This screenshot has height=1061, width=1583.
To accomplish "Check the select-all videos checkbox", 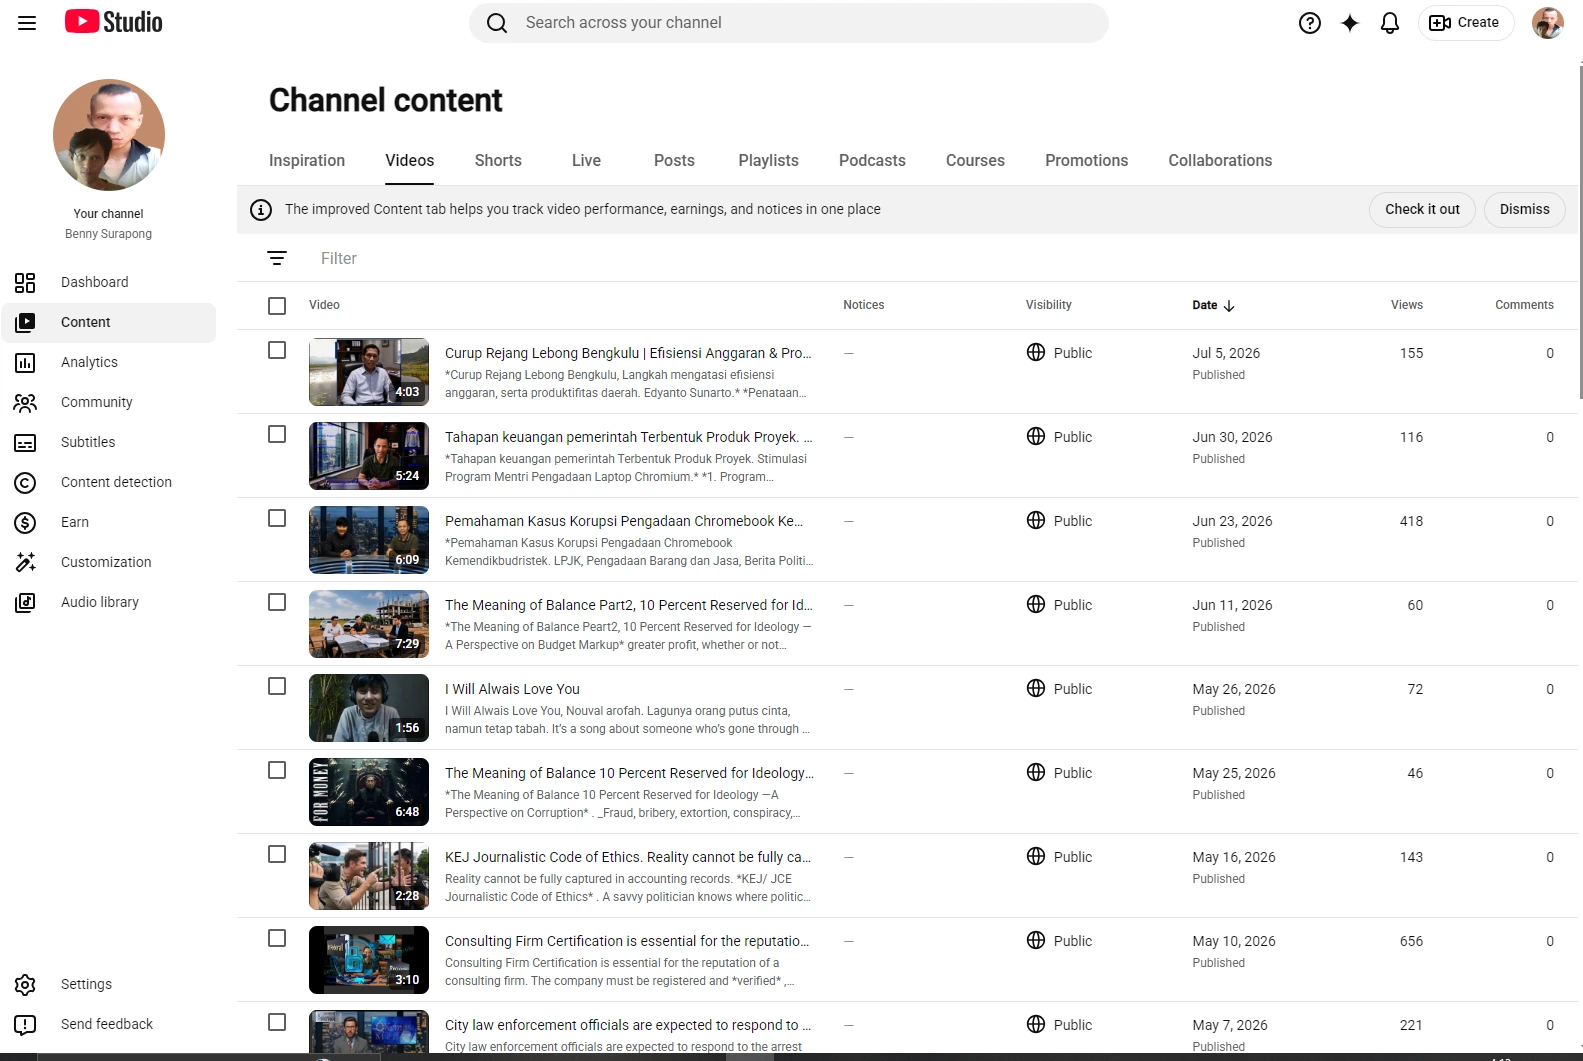I will coord(277,306).
